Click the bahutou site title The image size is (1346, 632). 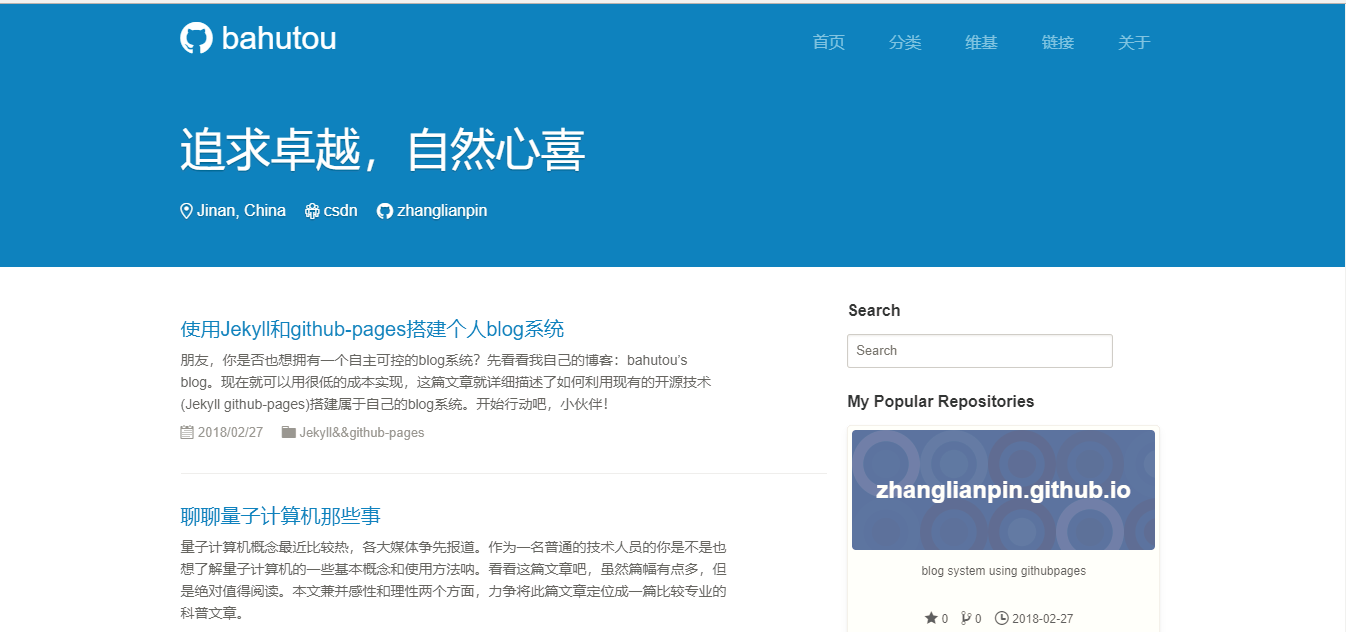[x=278, y=38]
